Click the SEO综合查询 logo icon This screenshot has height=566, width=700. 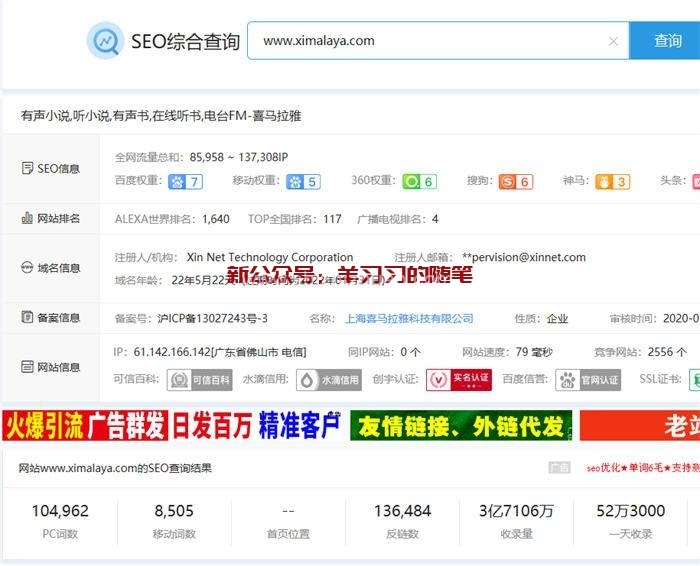tap(104, 41)
